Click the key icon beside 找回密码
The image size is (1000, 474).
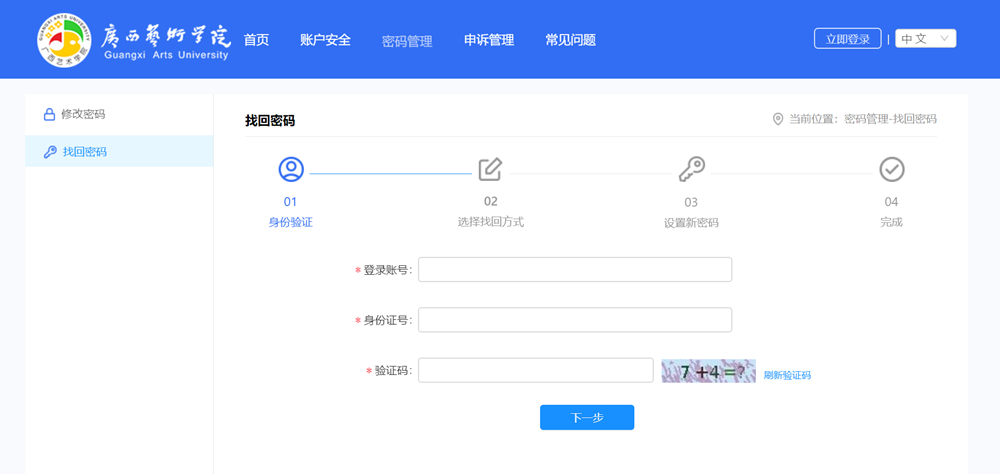(x=49, y=152)
